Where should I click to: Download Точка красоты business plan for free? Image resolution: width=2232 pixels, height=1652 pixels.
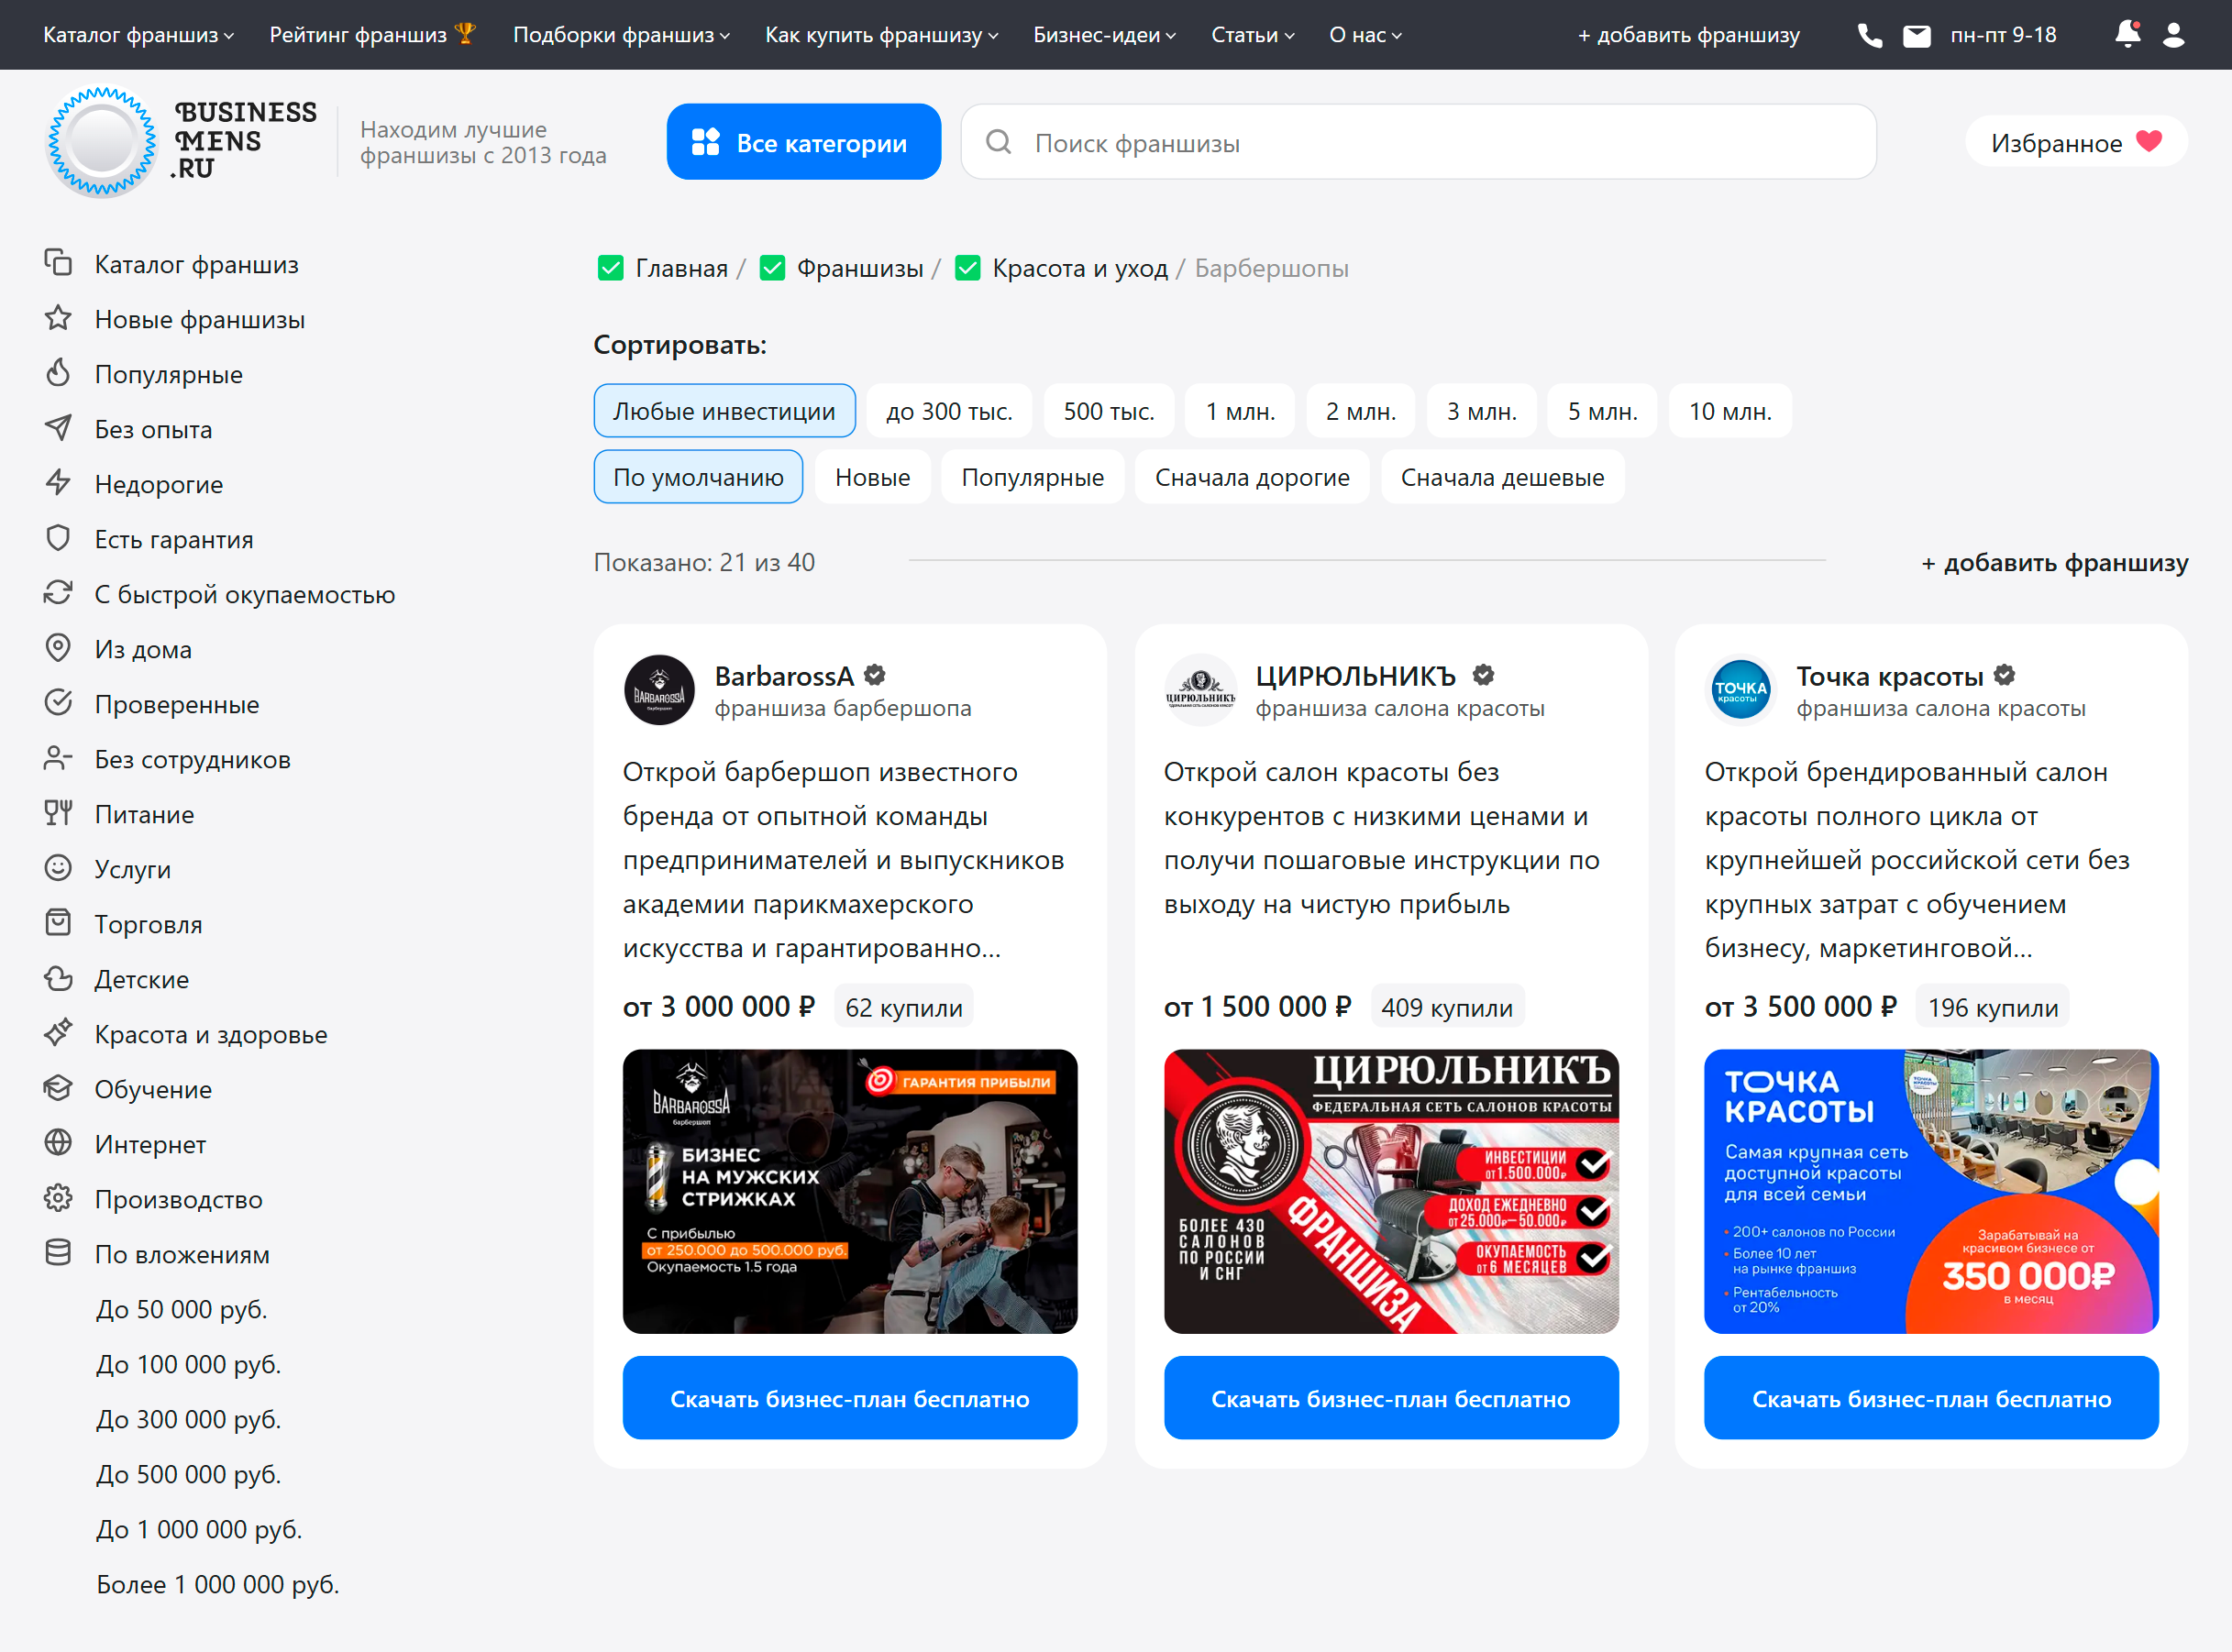point(1931,1398)
